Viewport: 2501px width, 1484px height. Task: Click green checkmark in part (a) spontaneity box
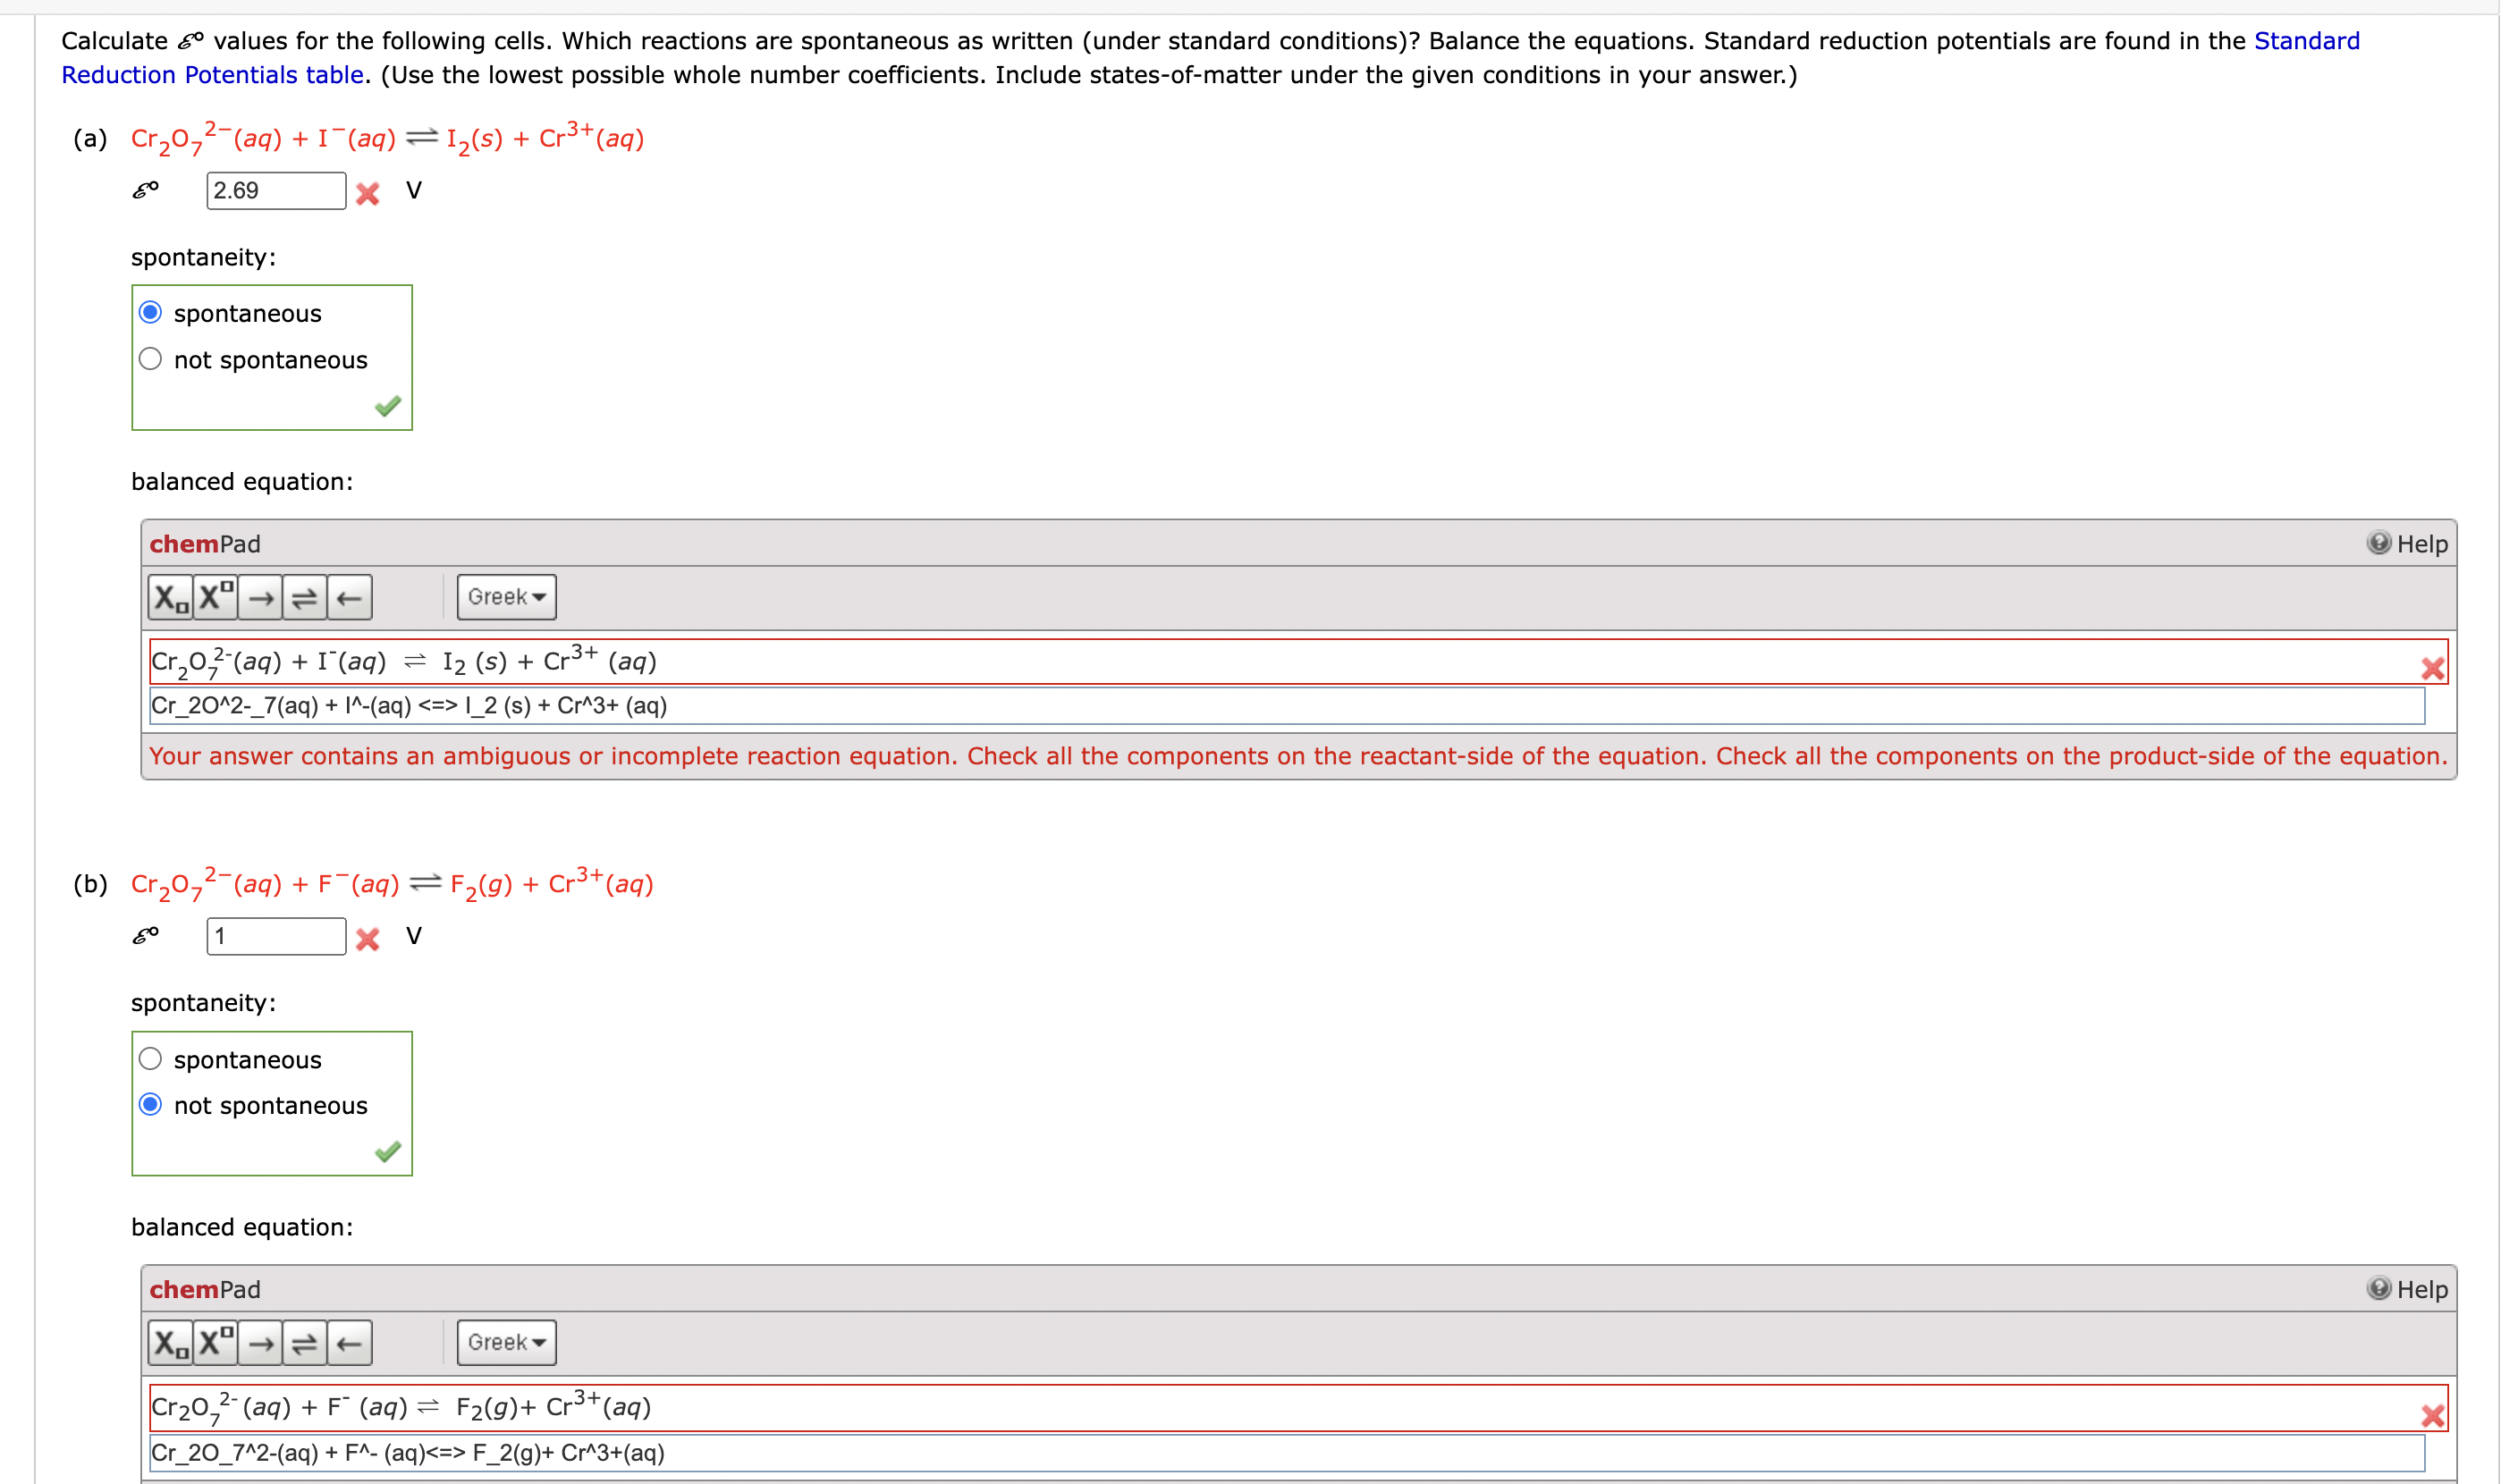point(388,406)
